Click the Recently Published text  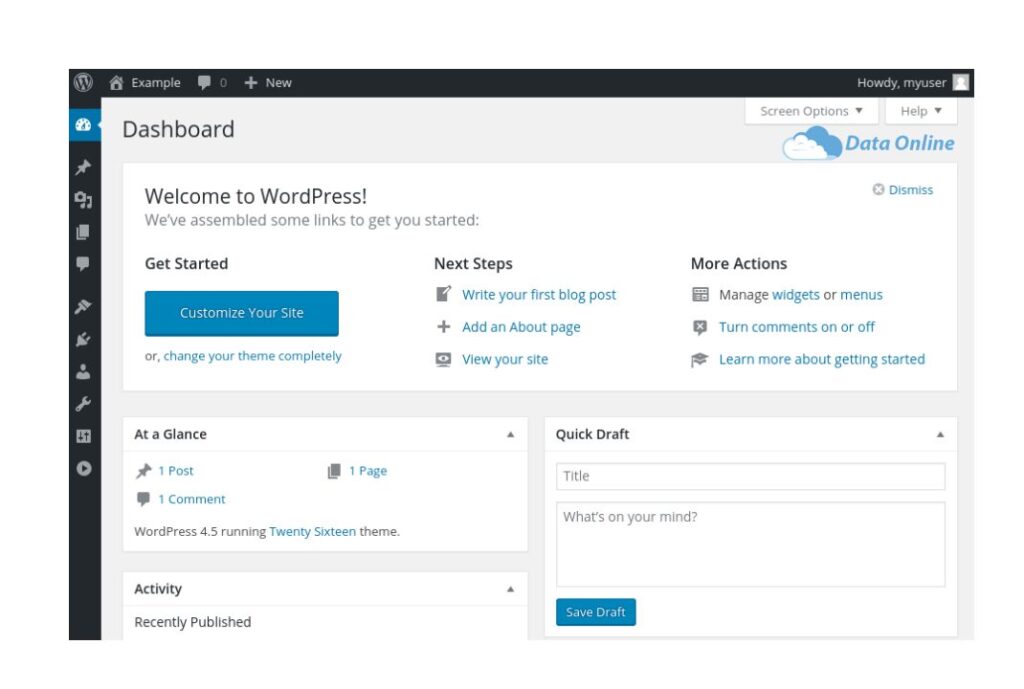click(193, 622)
